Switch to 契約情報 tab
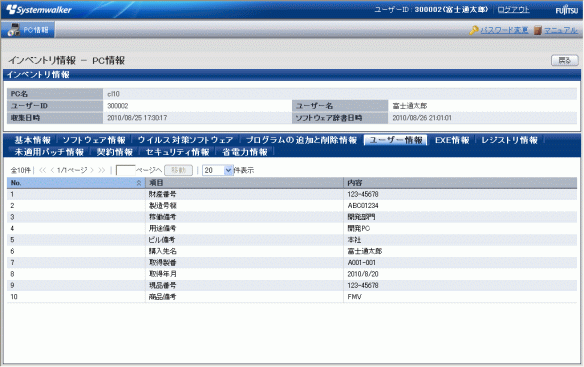 (x=115, y=152)
